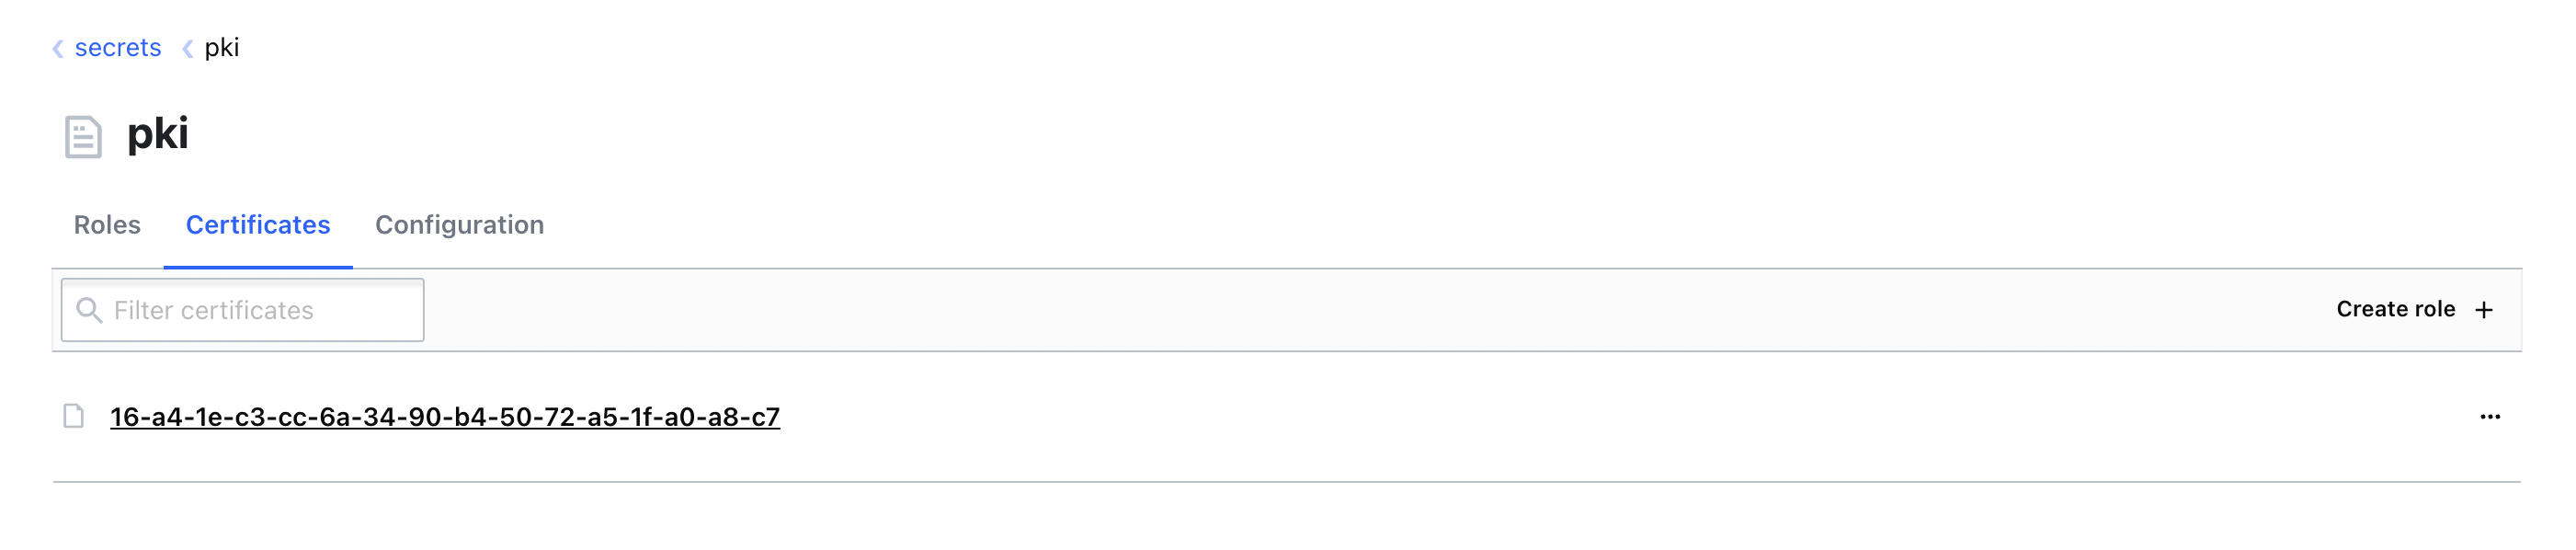Viewport: 2576px width, 550px height.
Task: Switch to the Roles tab
Action: (107, 225)
